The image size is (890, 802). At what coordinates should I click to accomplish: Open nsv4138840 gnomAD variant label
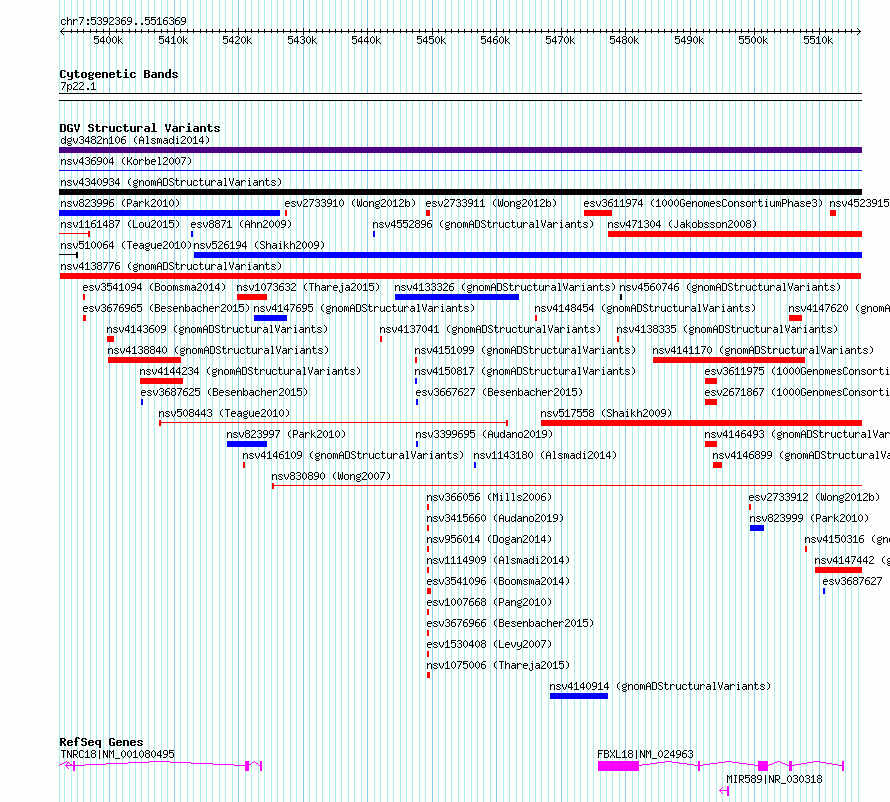[x=219, y=350]
